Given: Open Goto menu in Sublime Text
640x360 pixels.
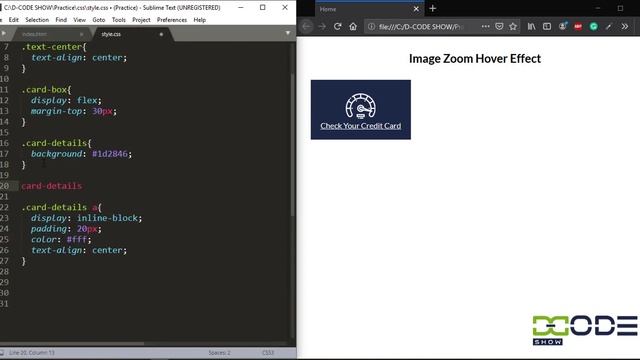Looking at the screenshot, I should click(98, 20).
